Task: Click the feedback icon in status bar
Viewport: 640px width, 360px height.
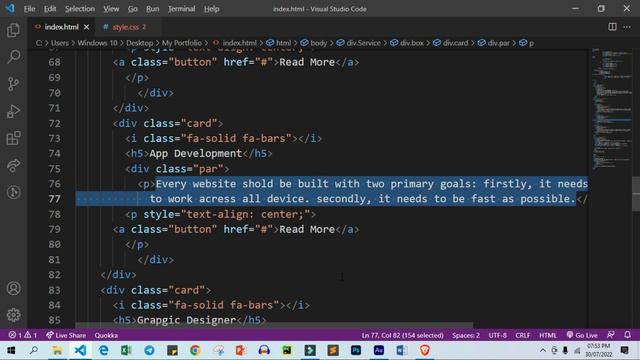Action: tap(611, 335)
